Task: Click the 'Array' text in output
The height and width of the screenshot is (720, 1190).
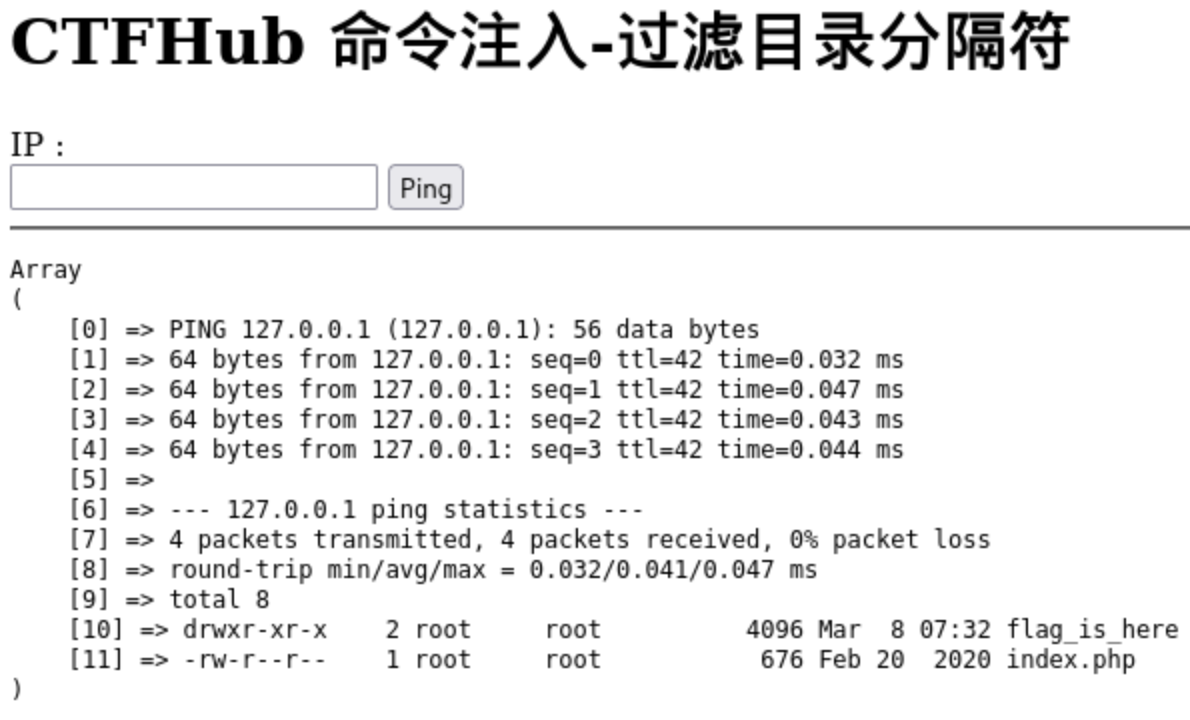Action: pyautogui.click(x=46, y=270)
